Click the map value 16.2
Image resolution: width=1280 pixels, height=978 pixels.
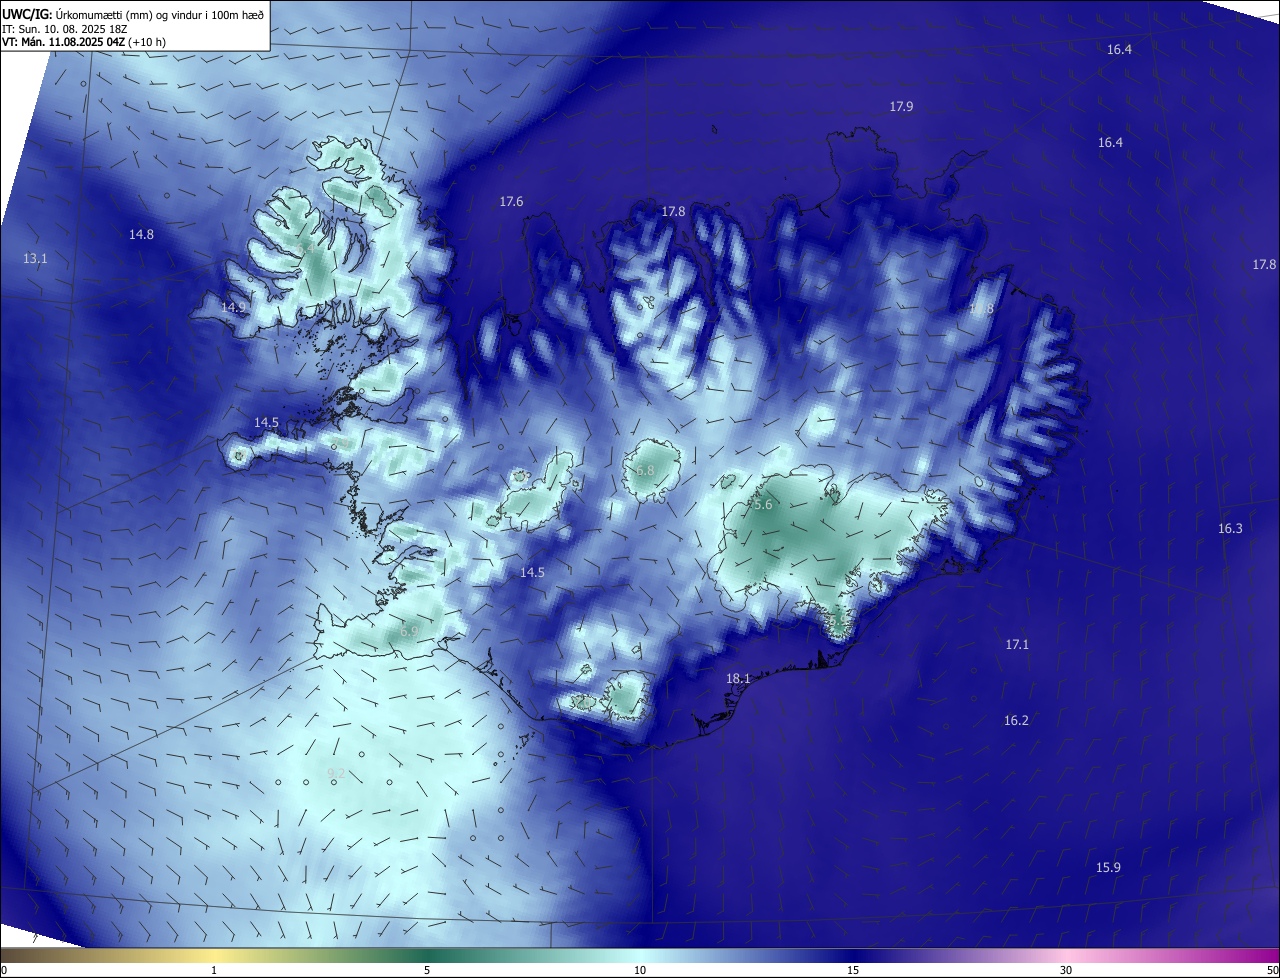coord(1016,721)
